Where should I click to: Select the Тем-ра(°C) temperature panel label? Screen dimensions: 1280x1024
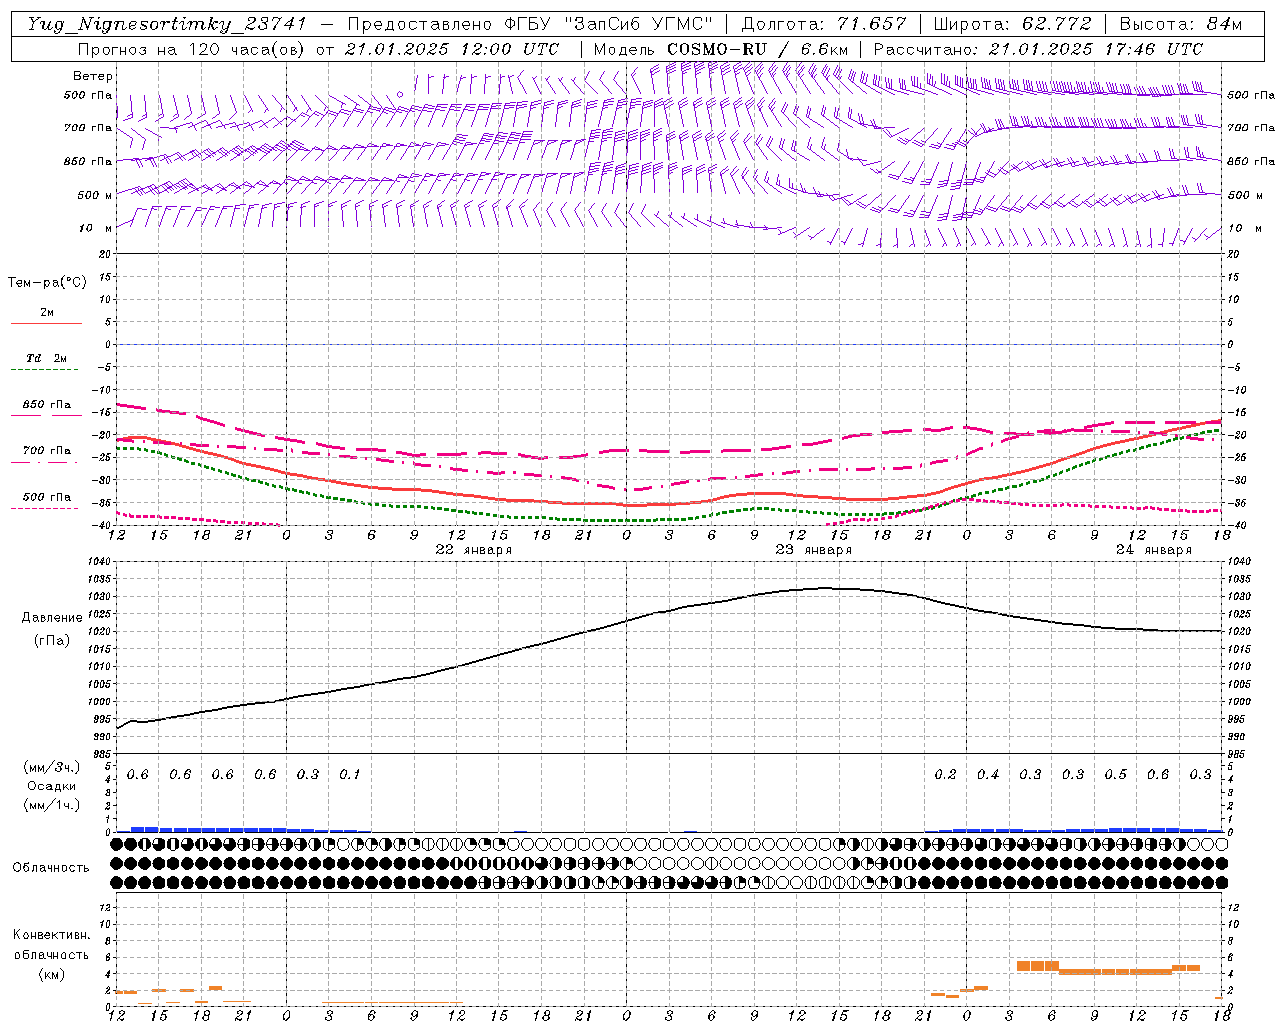click(47, 283)
